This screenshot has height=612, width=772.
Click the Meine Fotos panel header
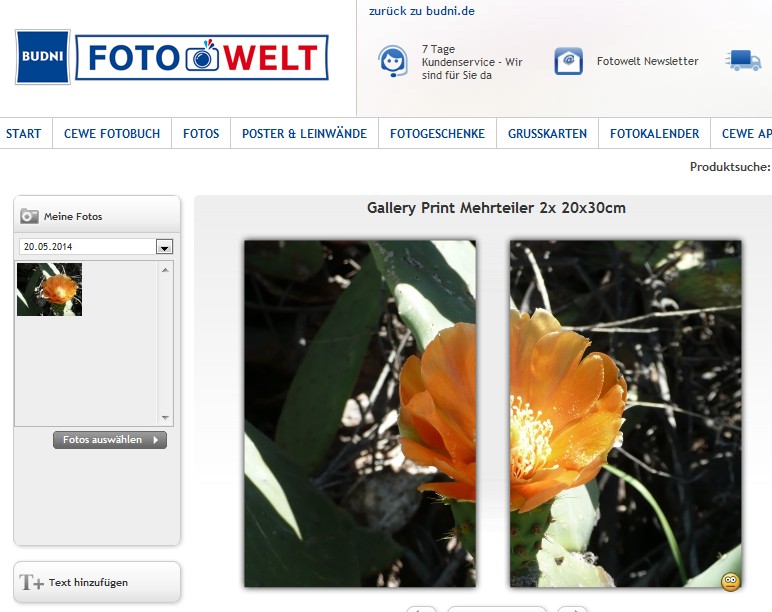coord(97,216)
